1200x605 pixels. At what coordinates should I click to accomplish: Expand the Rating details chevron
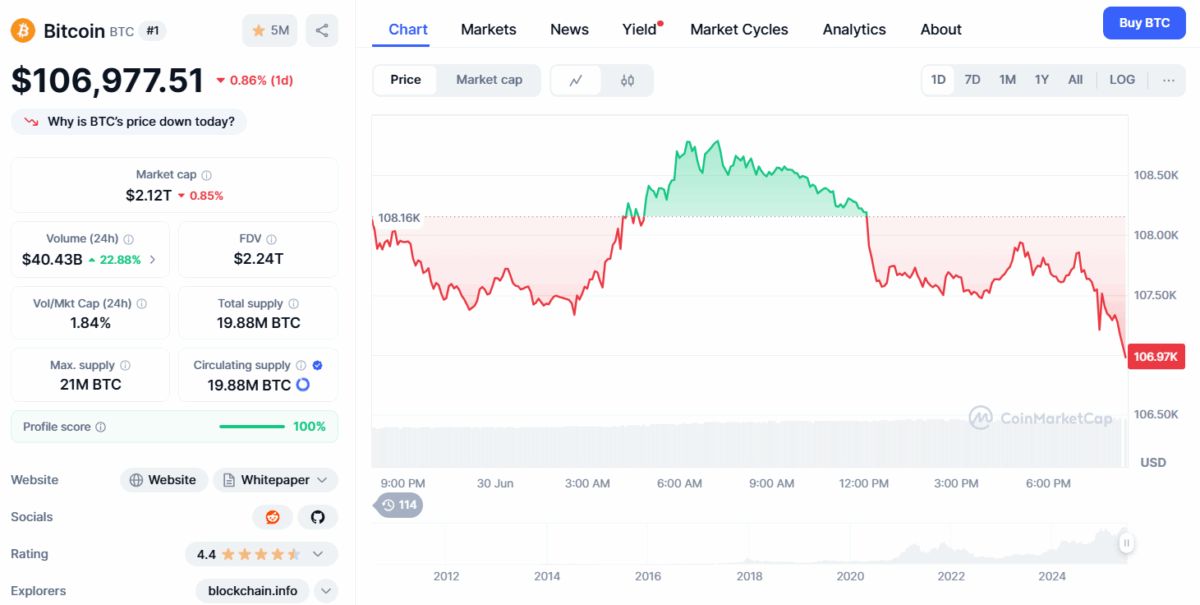tap(318, 554)
